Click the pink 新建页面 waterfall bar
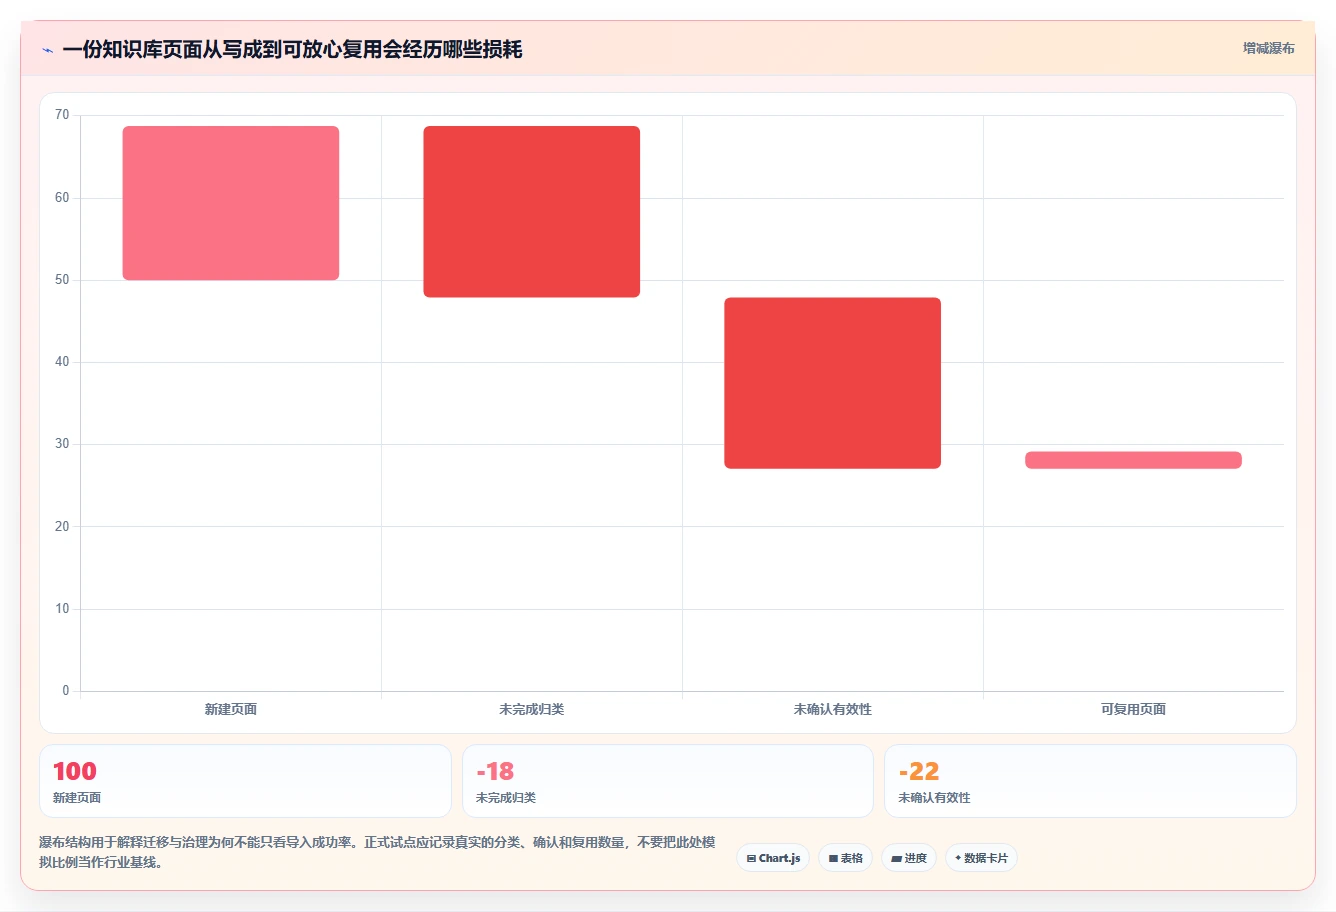 click(231, 203)
